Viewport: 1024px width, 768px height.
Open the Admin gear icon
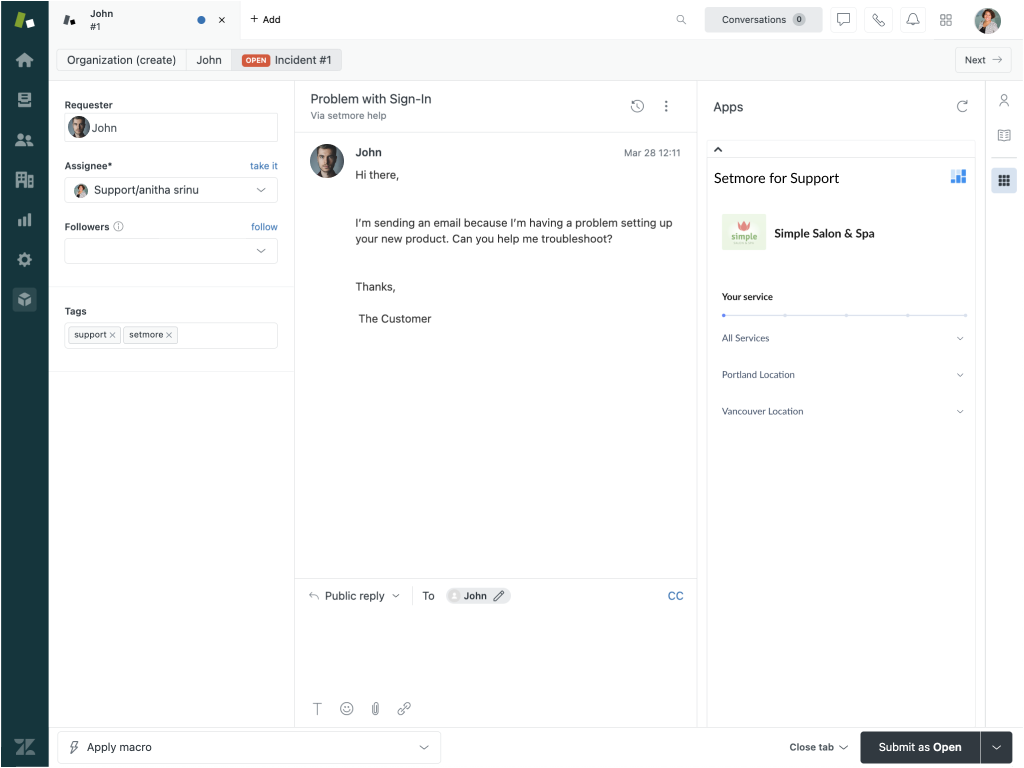point(24,259)
